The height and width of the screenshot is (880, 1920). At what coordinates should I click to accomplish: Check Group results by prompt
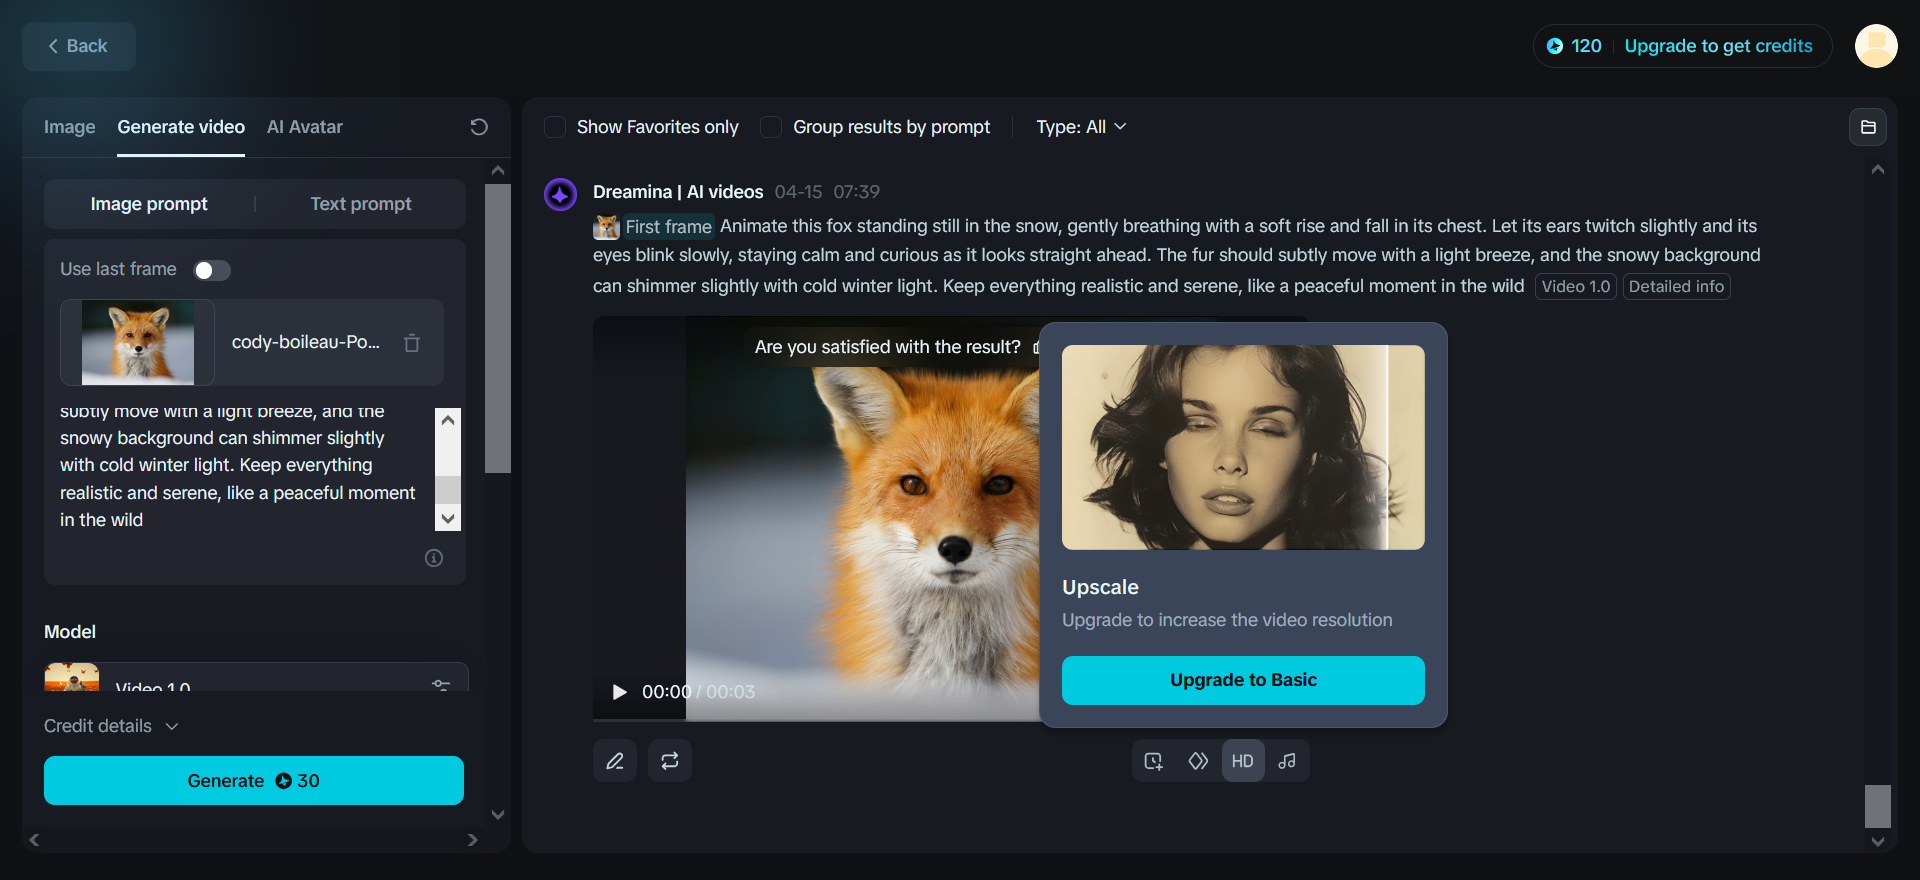(x=771, y=127)
